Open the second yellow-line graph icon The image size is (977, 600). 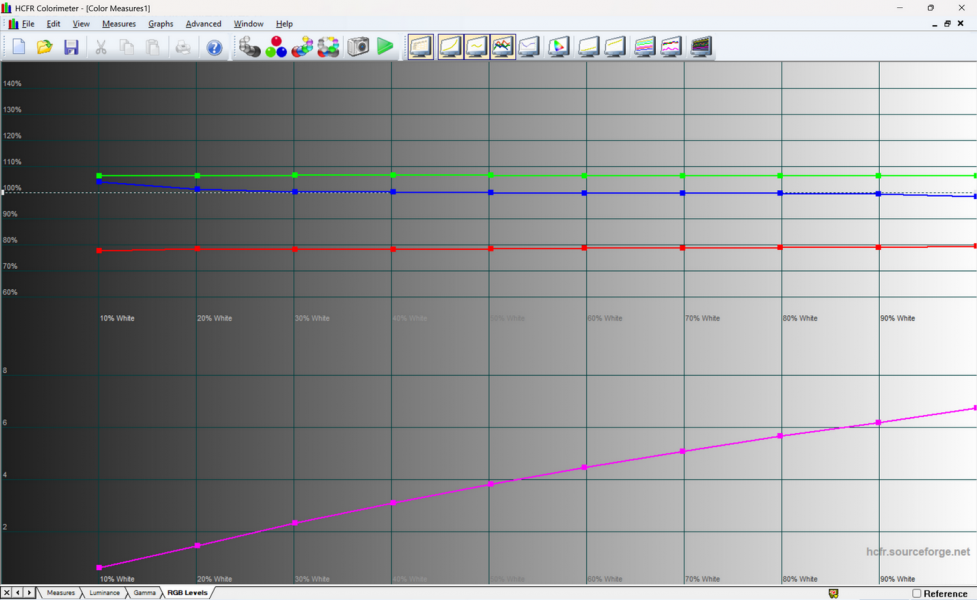coord(614,47)
